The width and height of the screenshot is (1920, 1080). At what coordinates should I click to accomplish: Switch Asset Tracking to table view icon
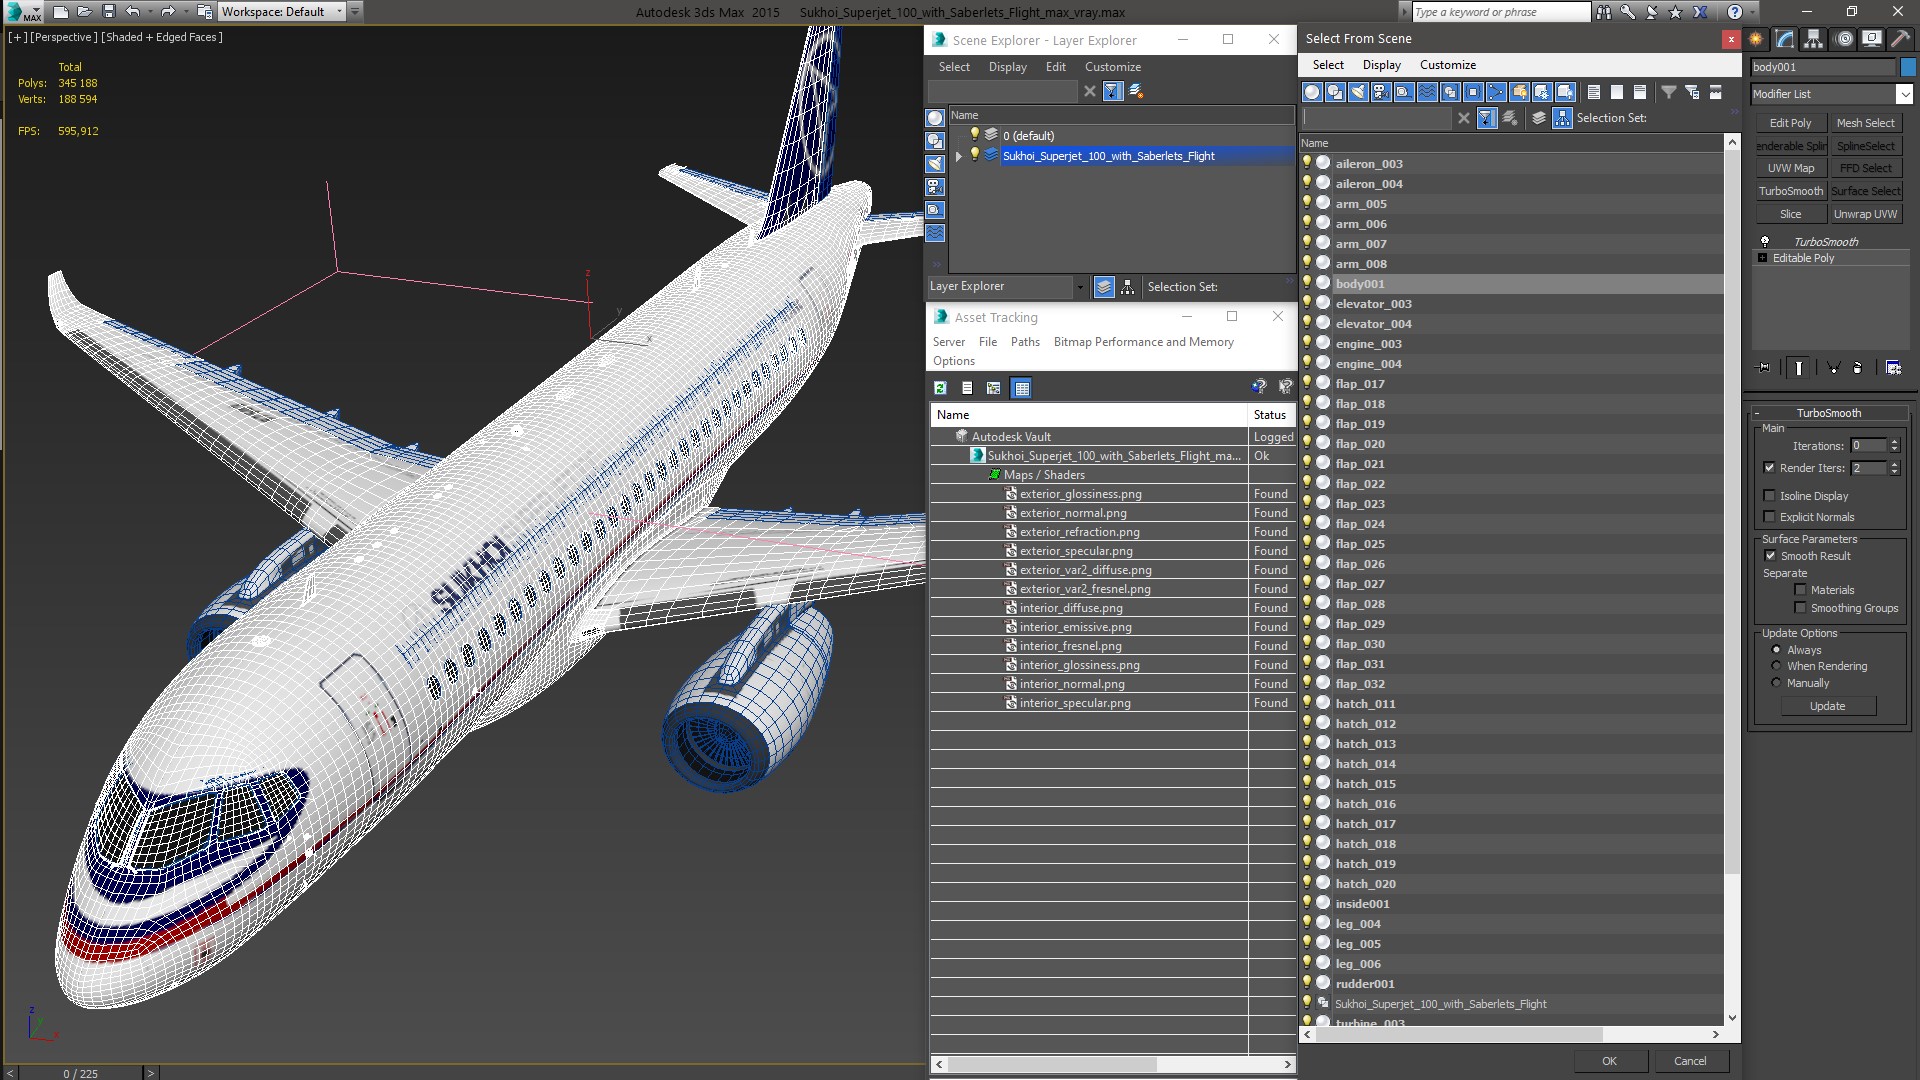[1021, 388]
